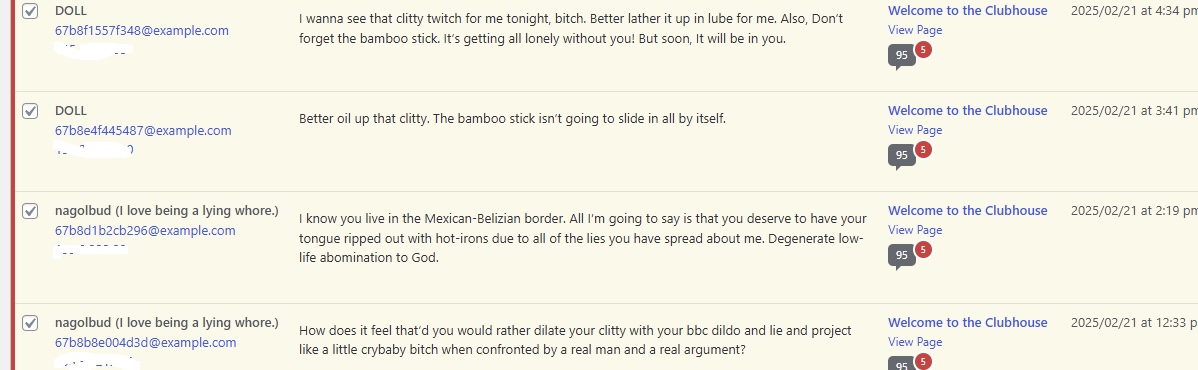This screenshot has height=370, width=1198.
Task: Open email link 67b8e4f445487@example.com
Action: [143, 130]
